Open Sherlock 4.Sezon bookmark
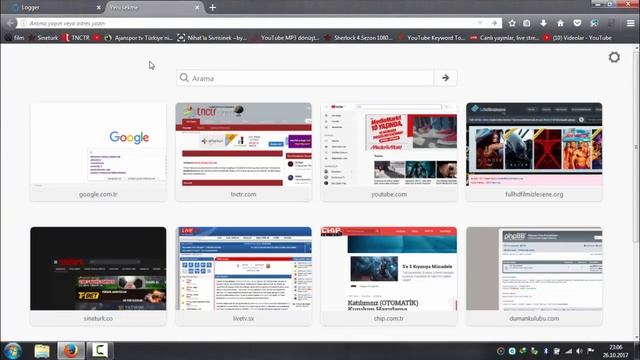This screenshot has width=640, height=360. click(x=358, y=38)
